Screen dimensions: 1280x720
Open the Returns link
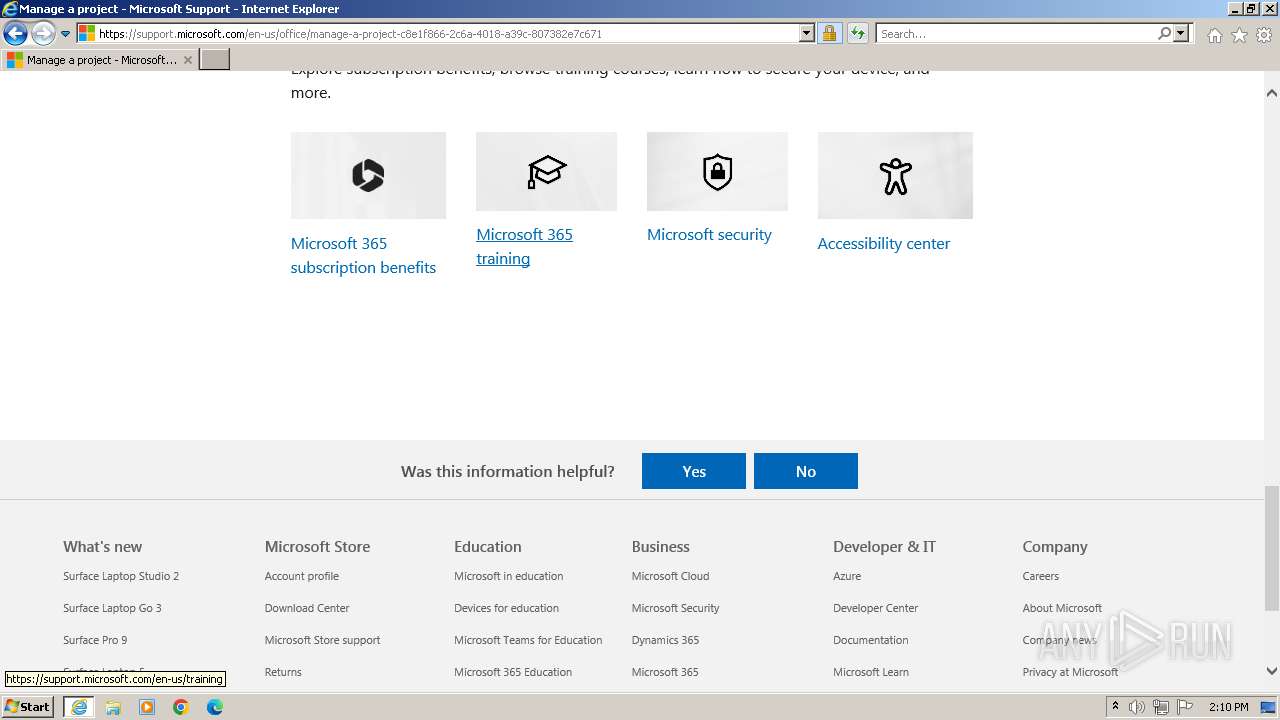coord(283,672)
